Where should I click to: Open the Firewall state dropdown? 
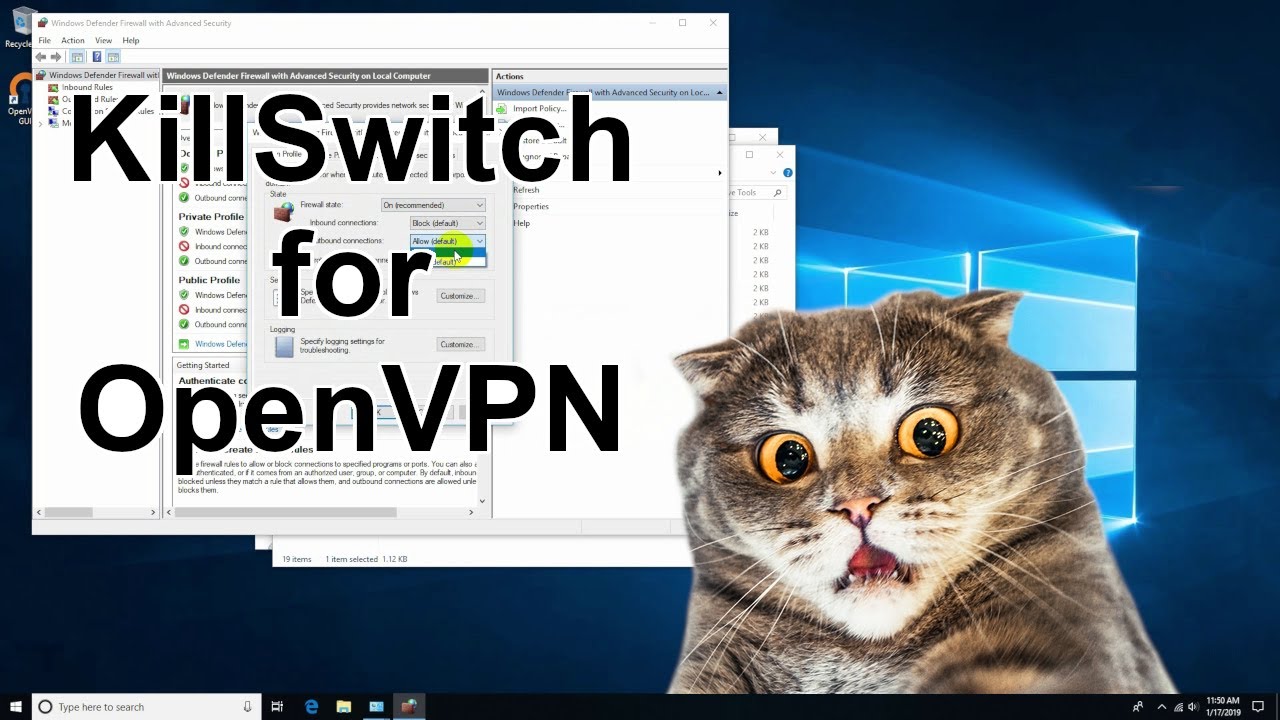point(433,205)
